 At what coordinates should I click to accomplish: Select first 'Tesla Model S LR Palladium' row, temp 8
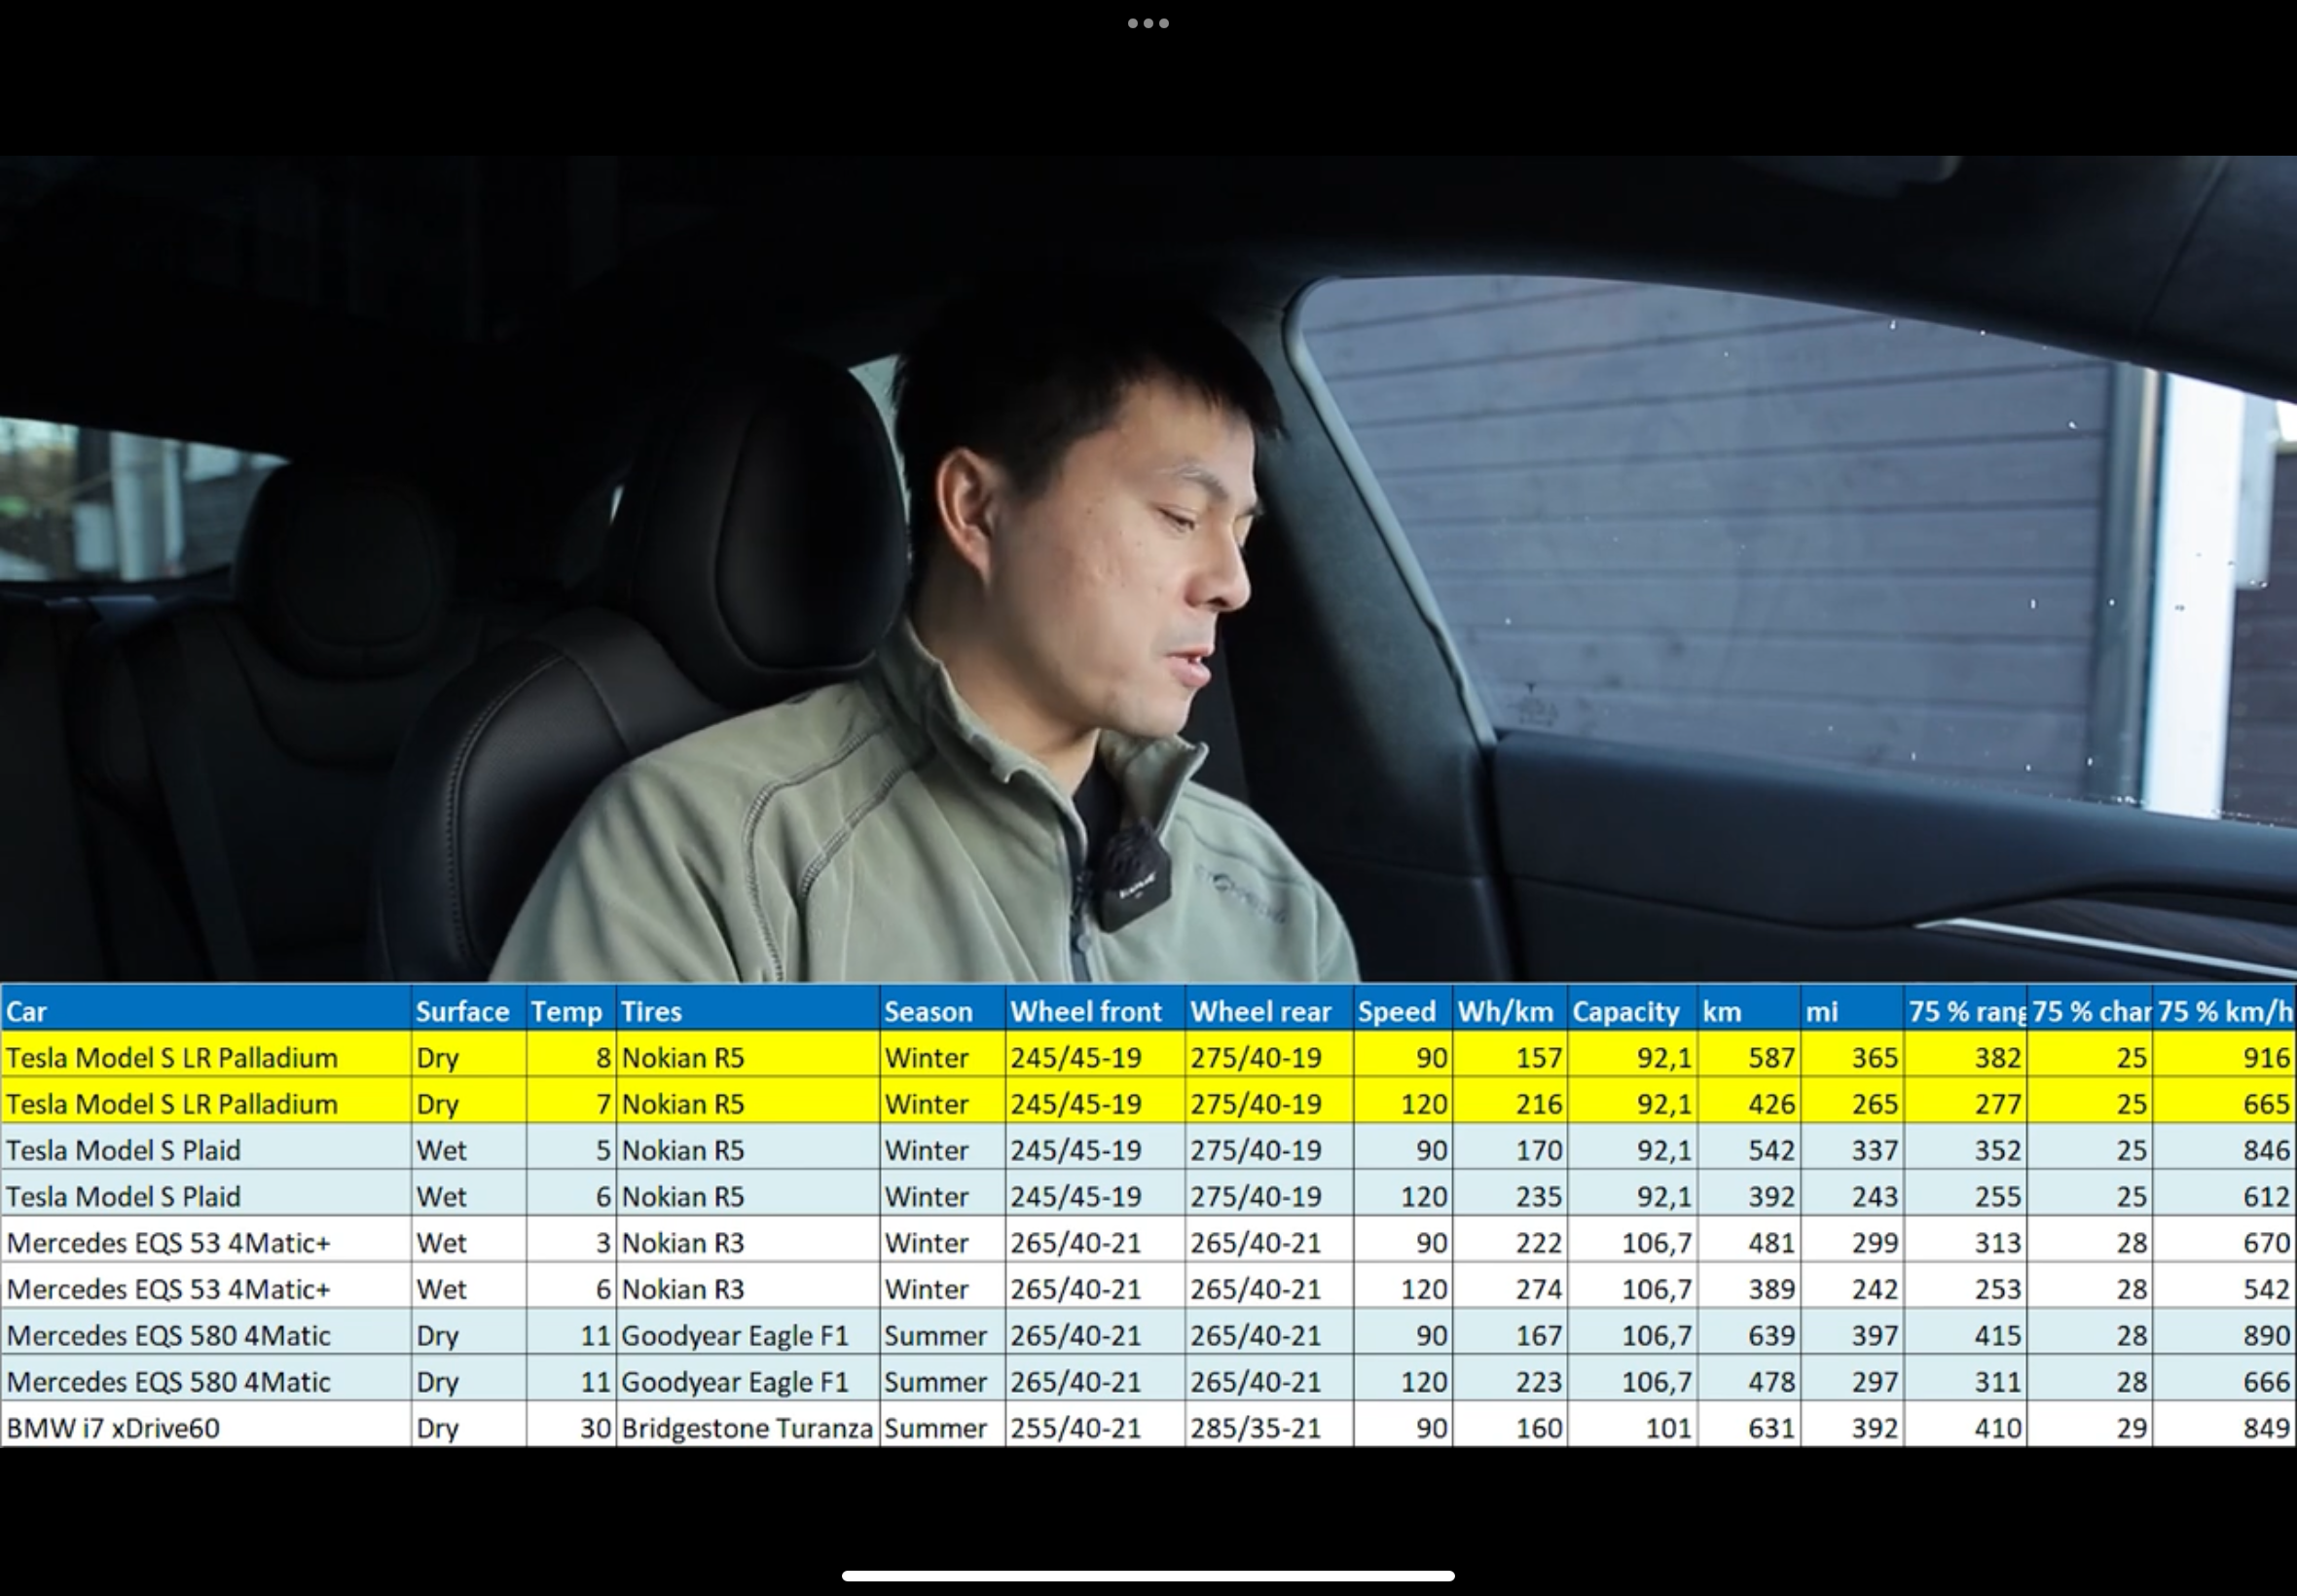tap(1148, 1056)
